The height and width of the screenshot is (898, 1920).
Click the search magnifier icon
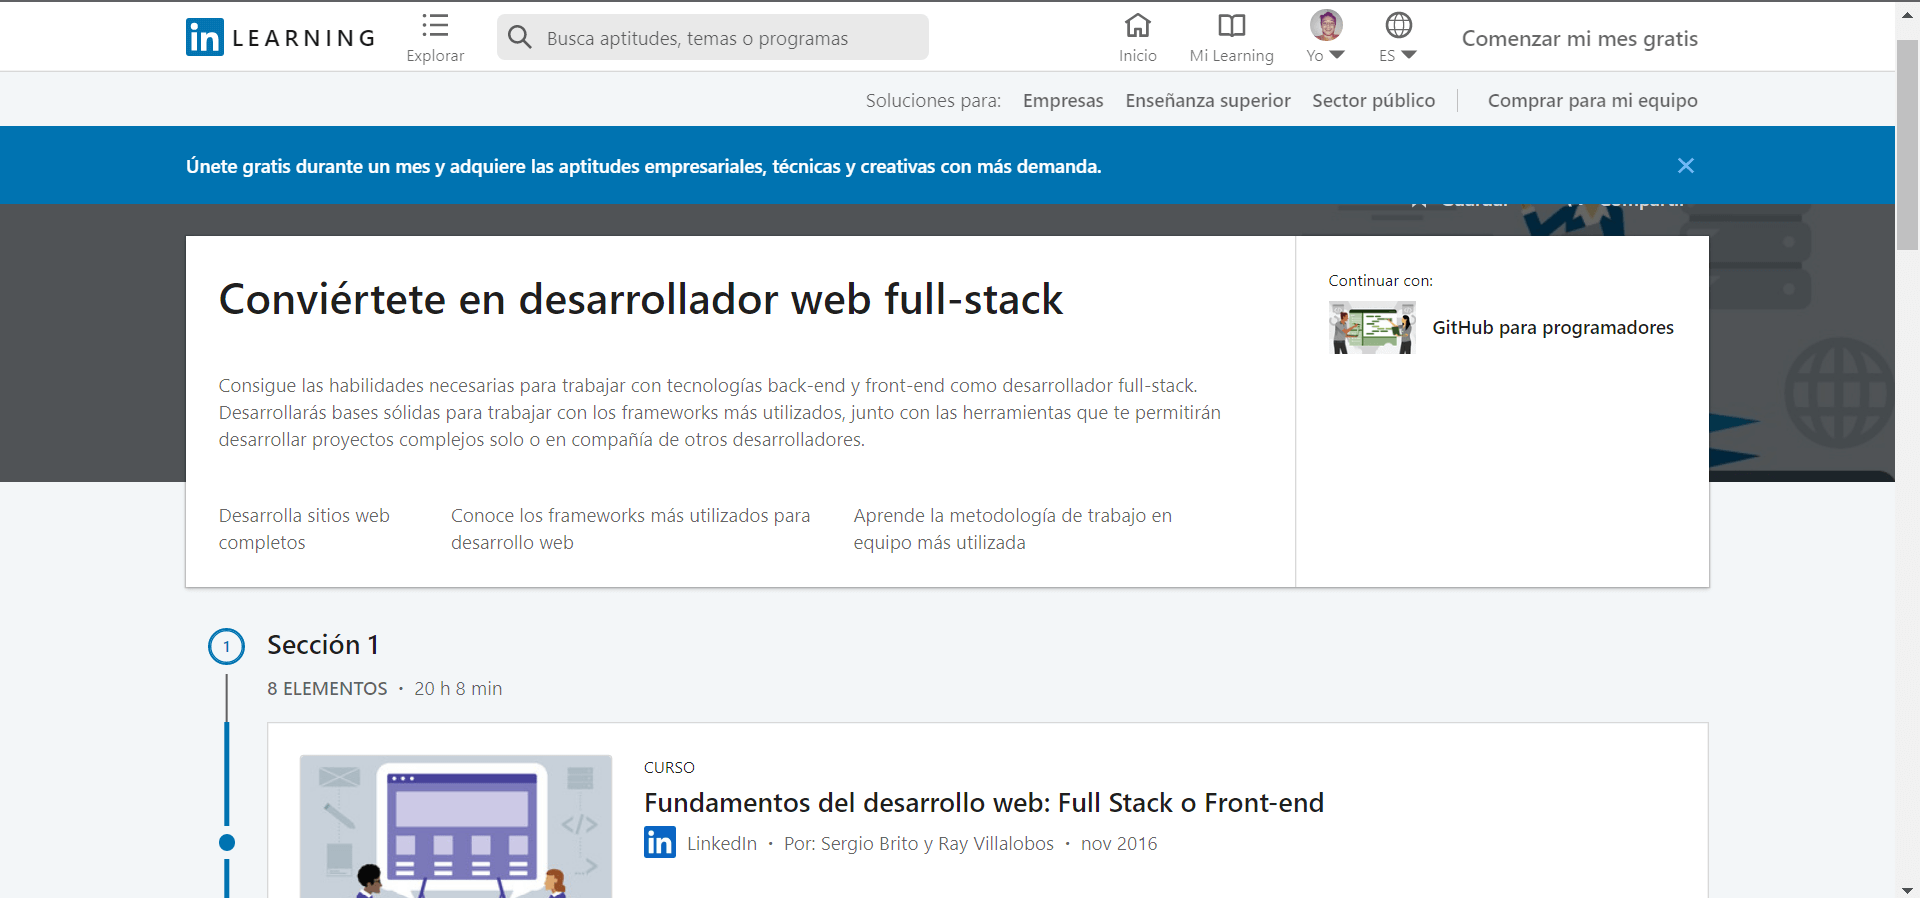tap(519, 38)
